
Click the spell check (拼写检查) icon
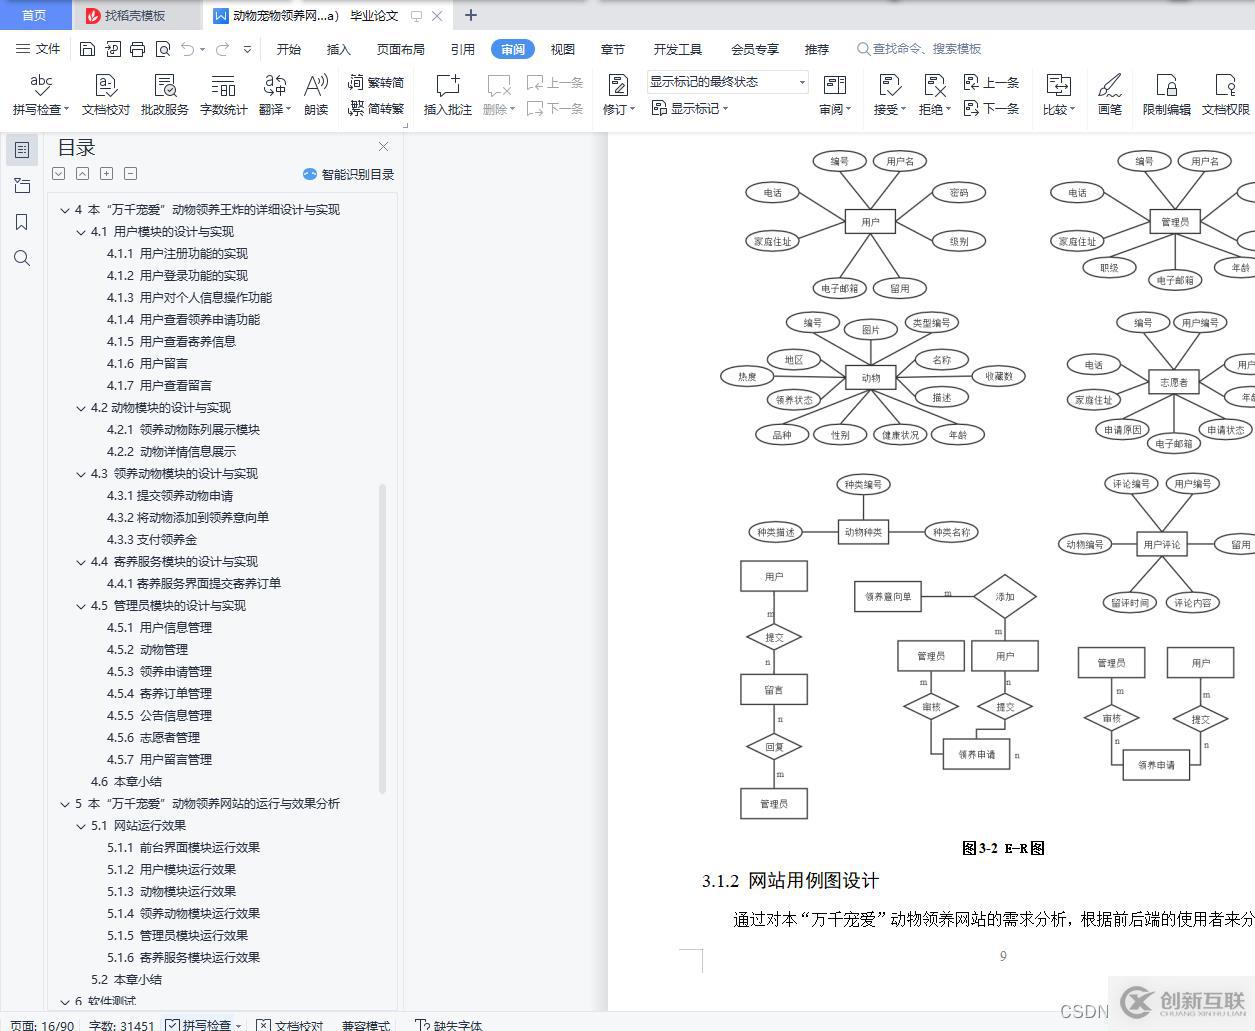pos(41,86)
